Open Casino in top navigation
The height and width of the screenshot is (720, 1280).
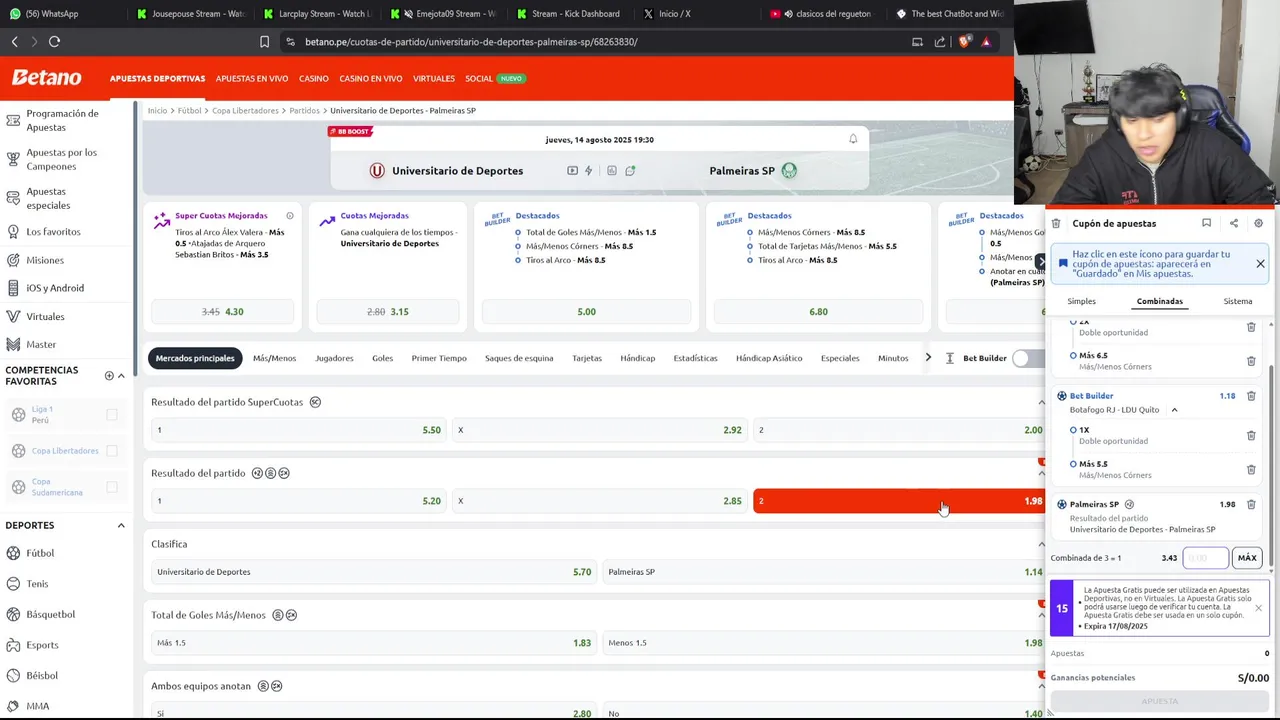[314, 78]
